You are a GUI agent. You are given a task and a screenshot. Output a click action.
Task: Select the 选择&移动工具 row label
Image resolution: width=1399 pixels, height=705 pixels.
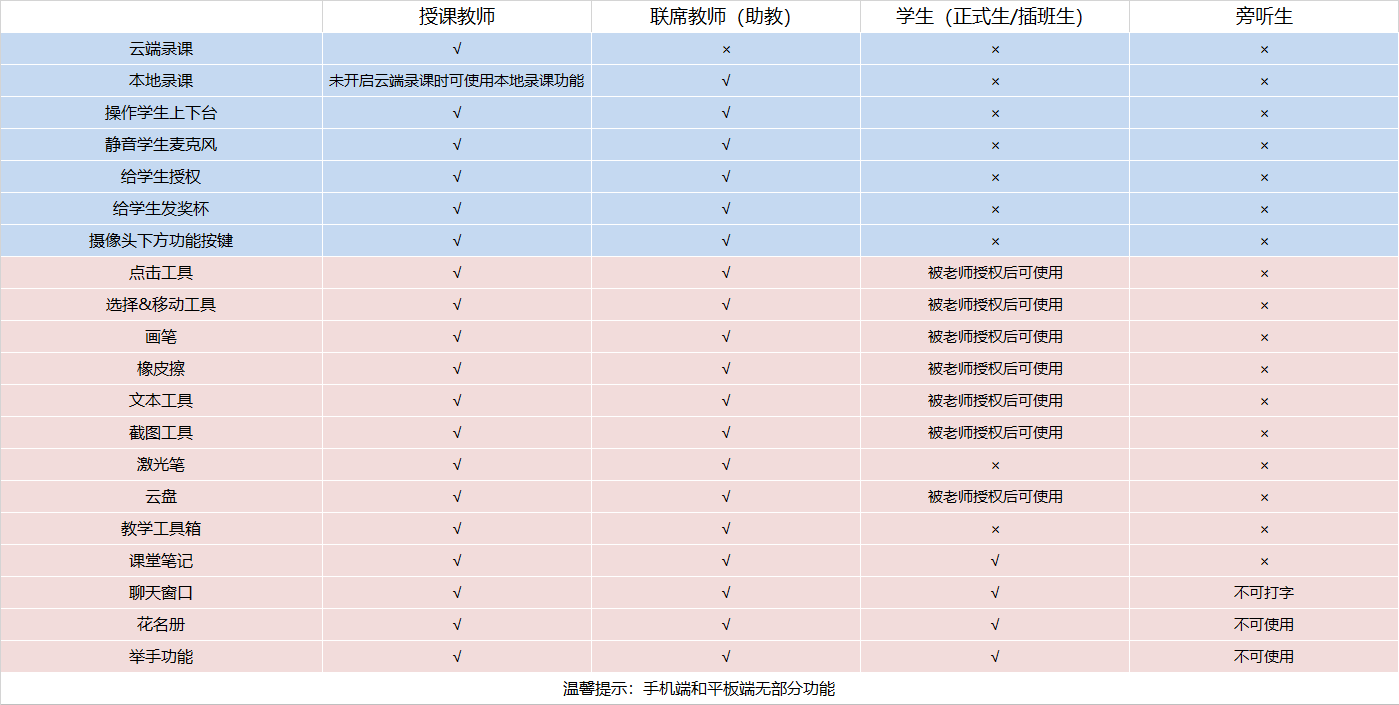(161, 305)
